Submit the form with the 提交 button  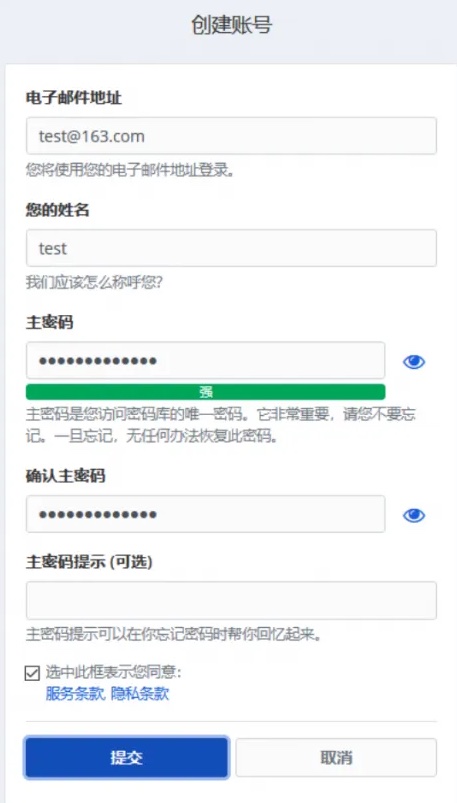127,757
